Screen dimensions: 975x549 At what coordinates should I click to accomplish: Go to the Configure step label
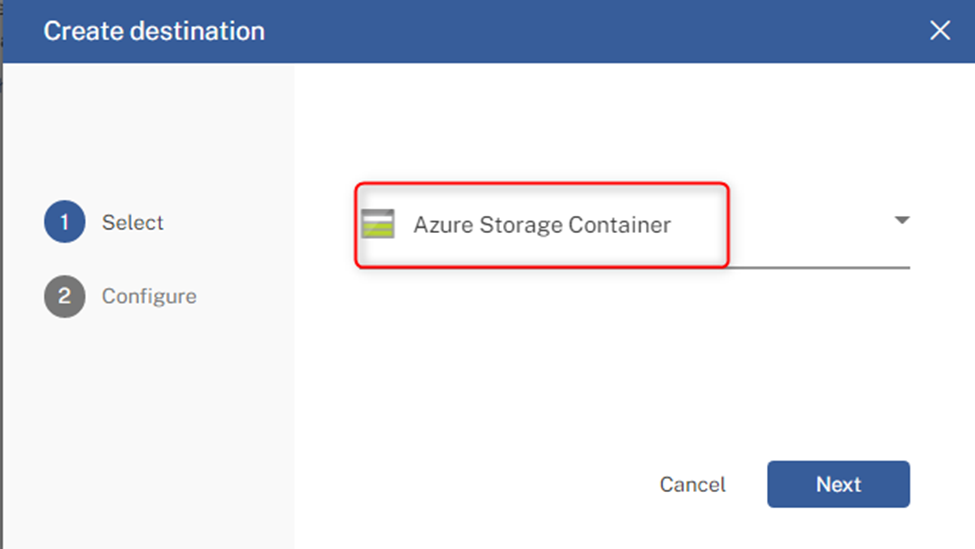[x=149, y=297]
